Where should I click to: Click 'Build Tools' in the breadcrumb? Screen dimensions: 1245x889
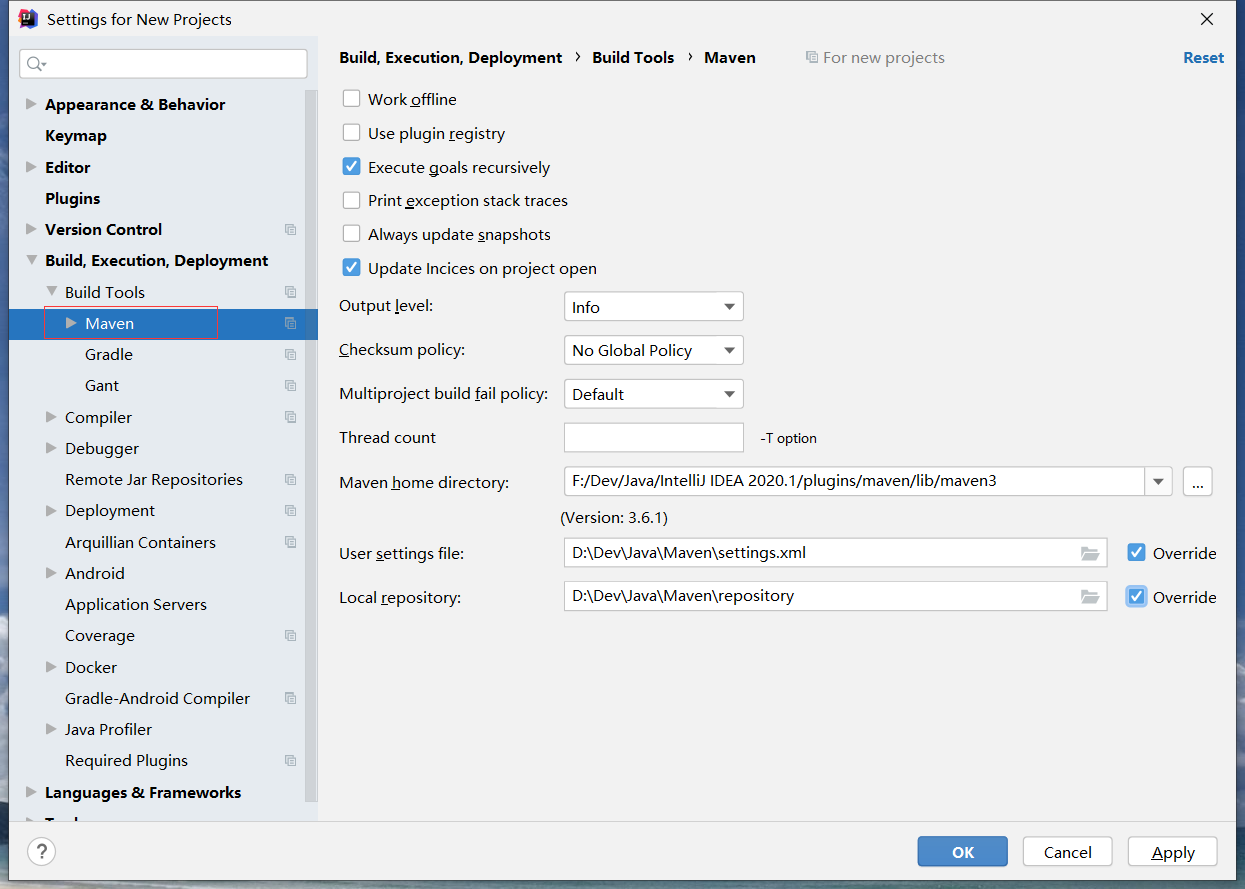pyautogui.click(x=633, y=58)
